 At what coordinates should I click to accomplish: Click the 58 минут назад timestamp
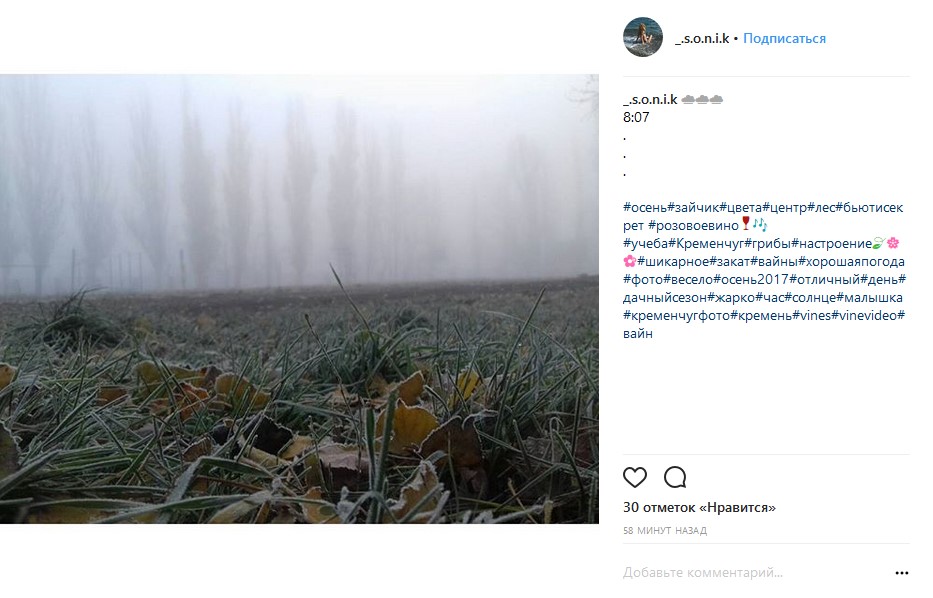(x=664, y=531)
